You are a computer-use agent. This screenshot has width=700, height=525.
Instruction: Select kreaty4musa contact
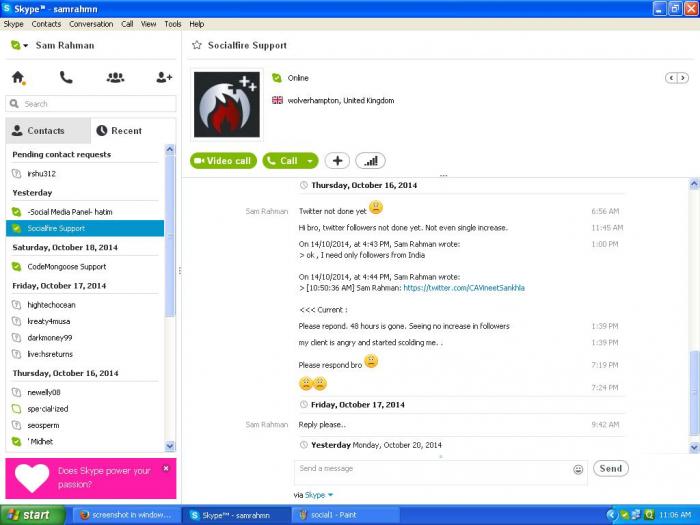[85, 321]
